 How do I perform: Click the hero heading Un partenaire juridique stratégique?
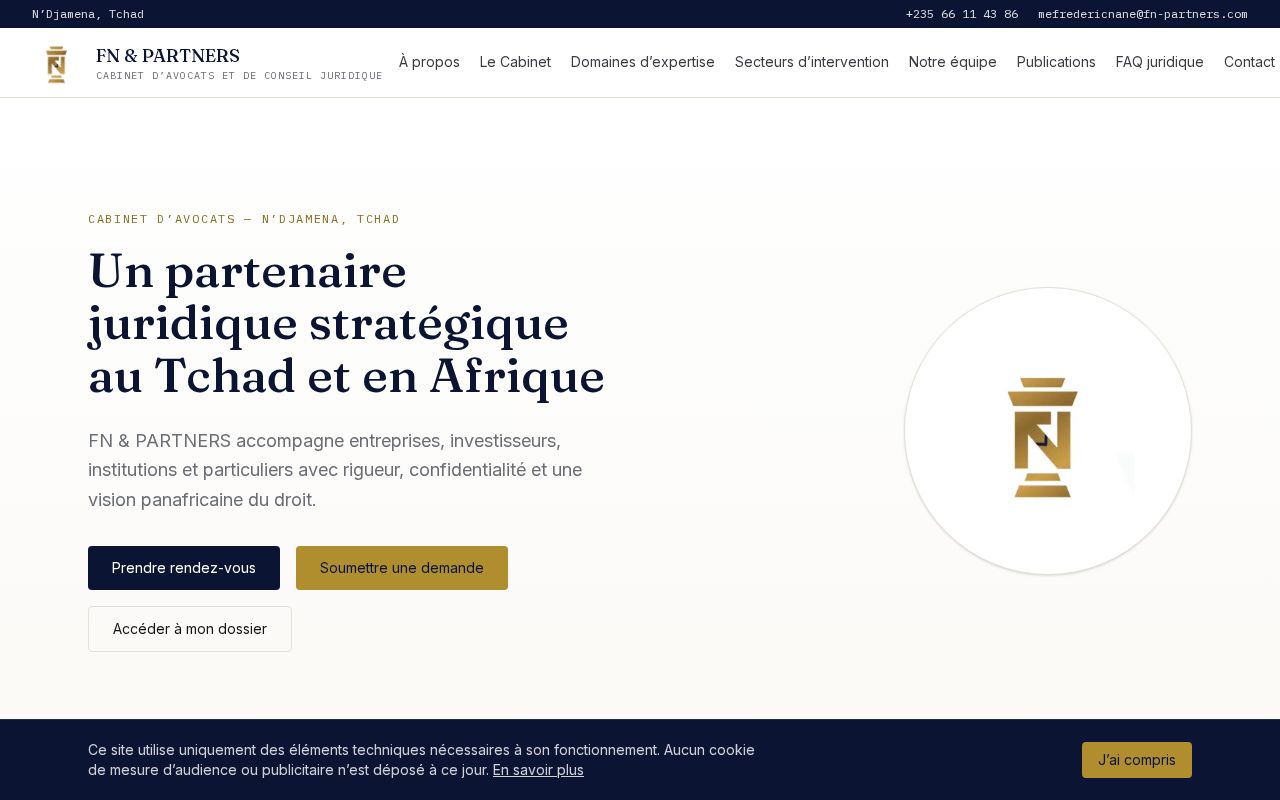coord(347,324)
